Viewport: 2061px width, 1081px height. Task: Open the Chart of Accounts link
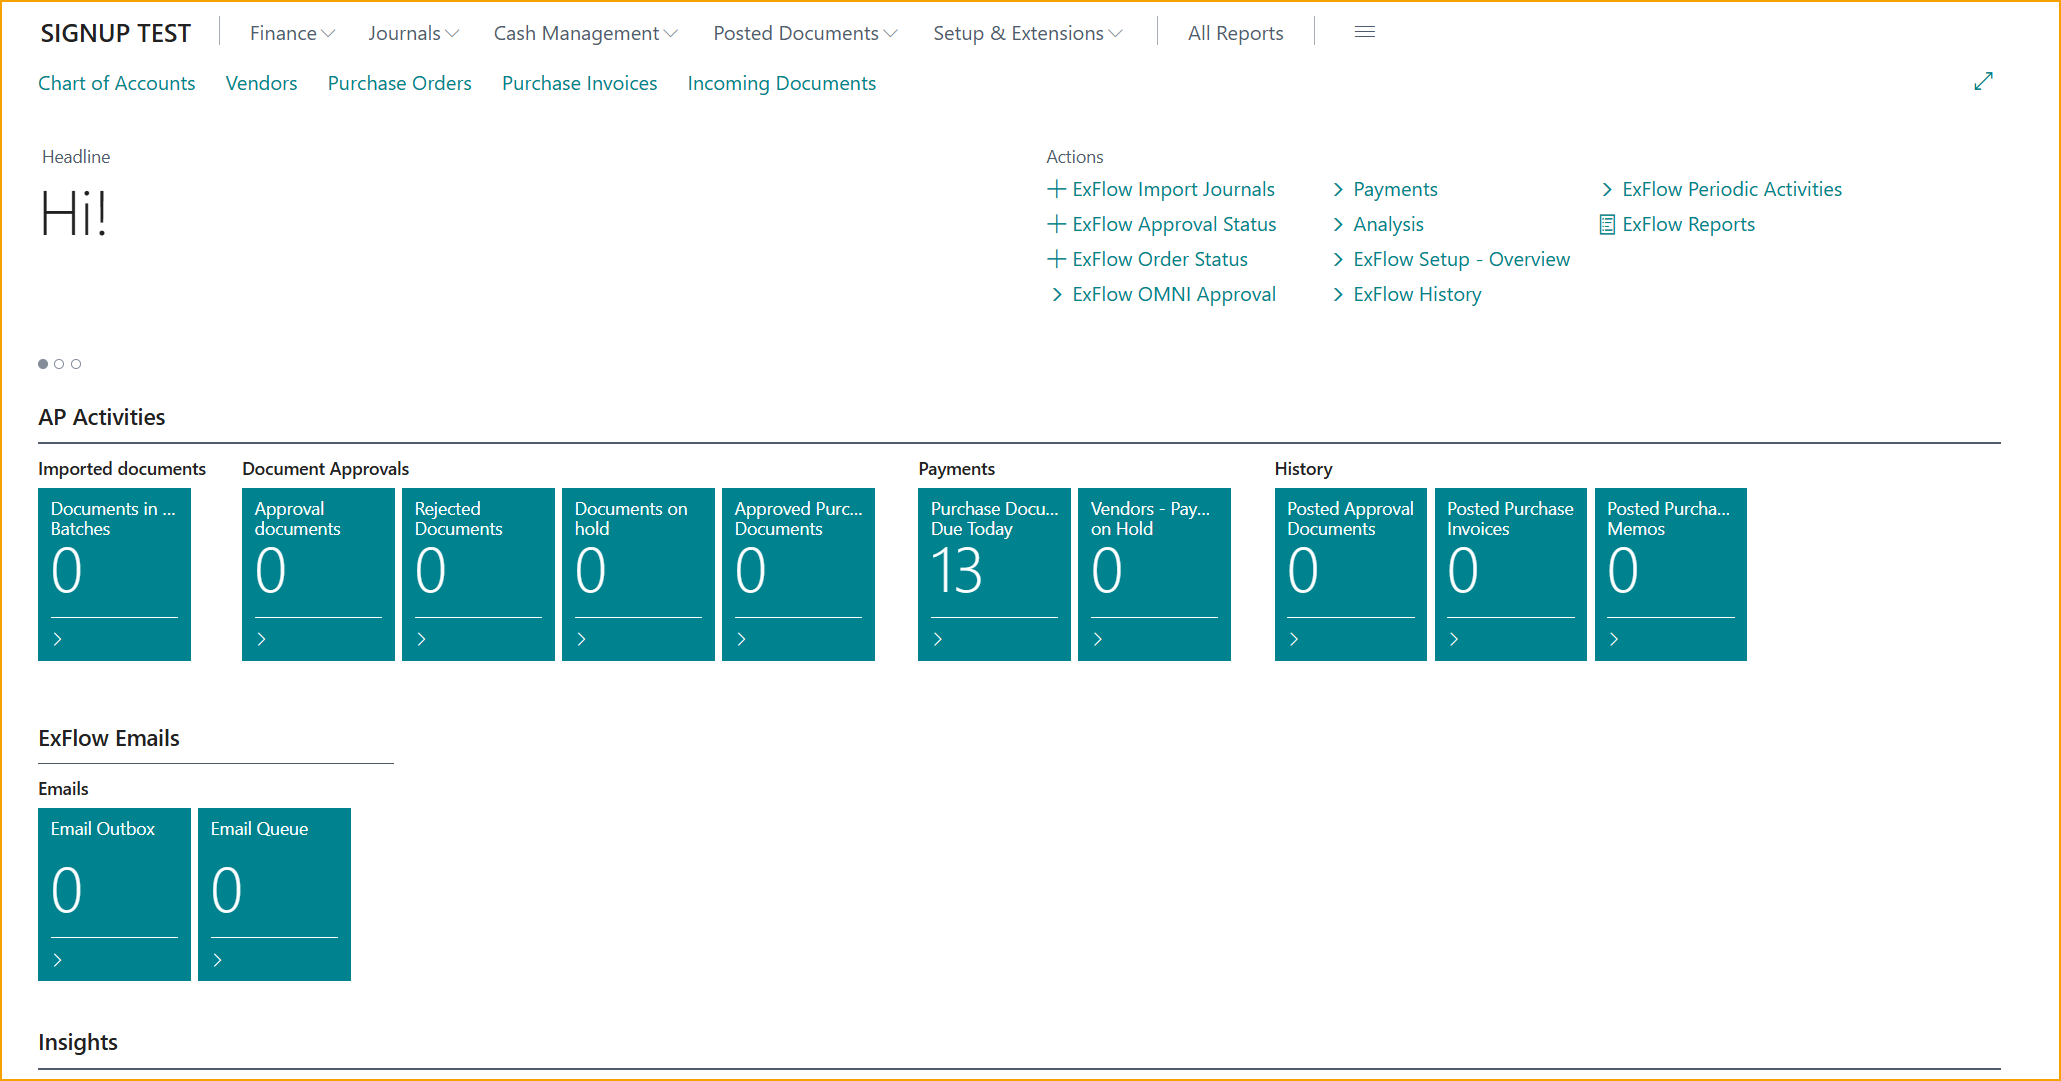point(116,83)
